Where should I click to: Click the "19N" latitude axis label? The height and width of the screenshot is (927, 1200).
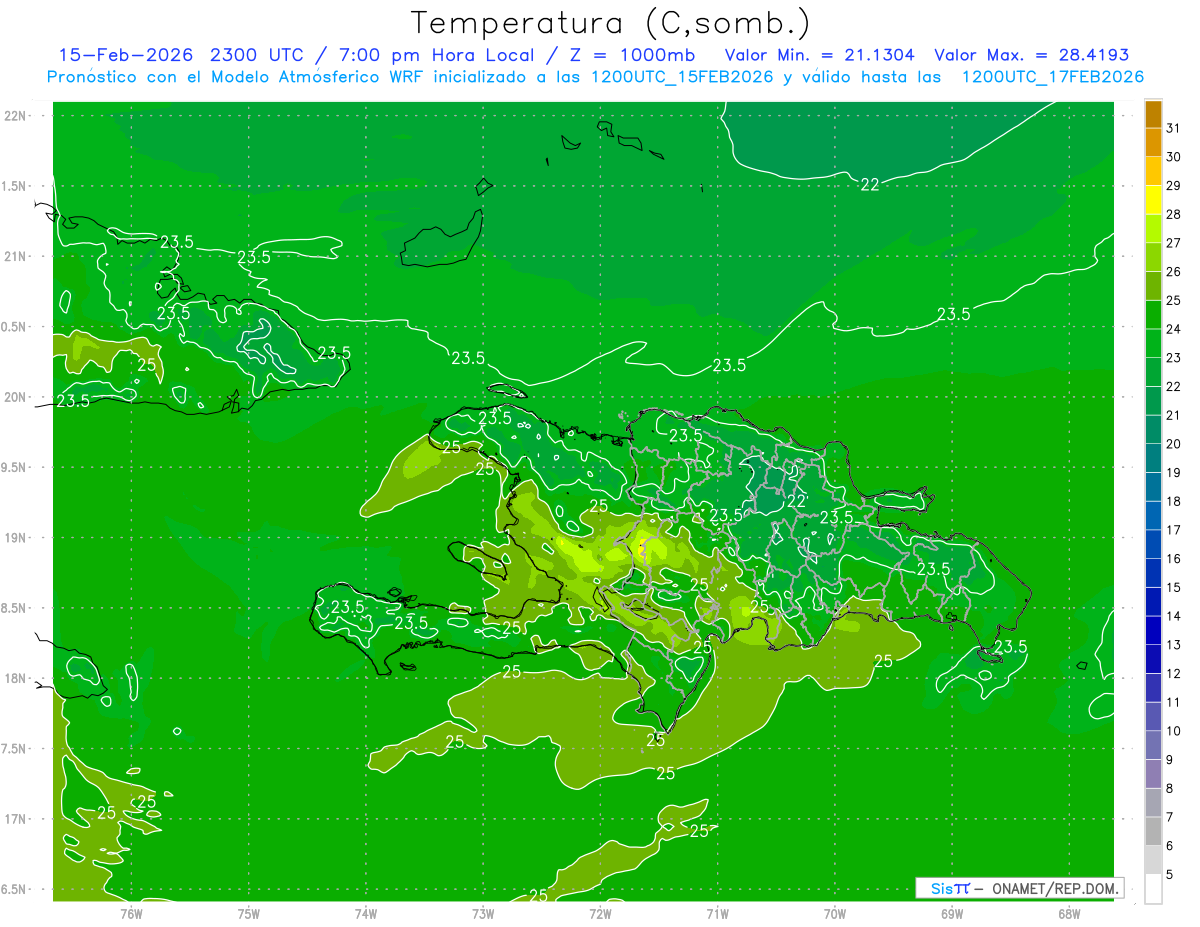(14, 539)
